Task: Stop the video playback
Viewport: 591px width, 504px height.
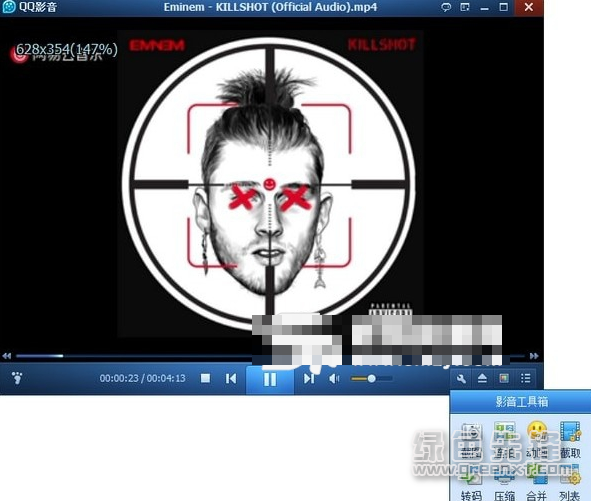Action: [x=205, y=378]
